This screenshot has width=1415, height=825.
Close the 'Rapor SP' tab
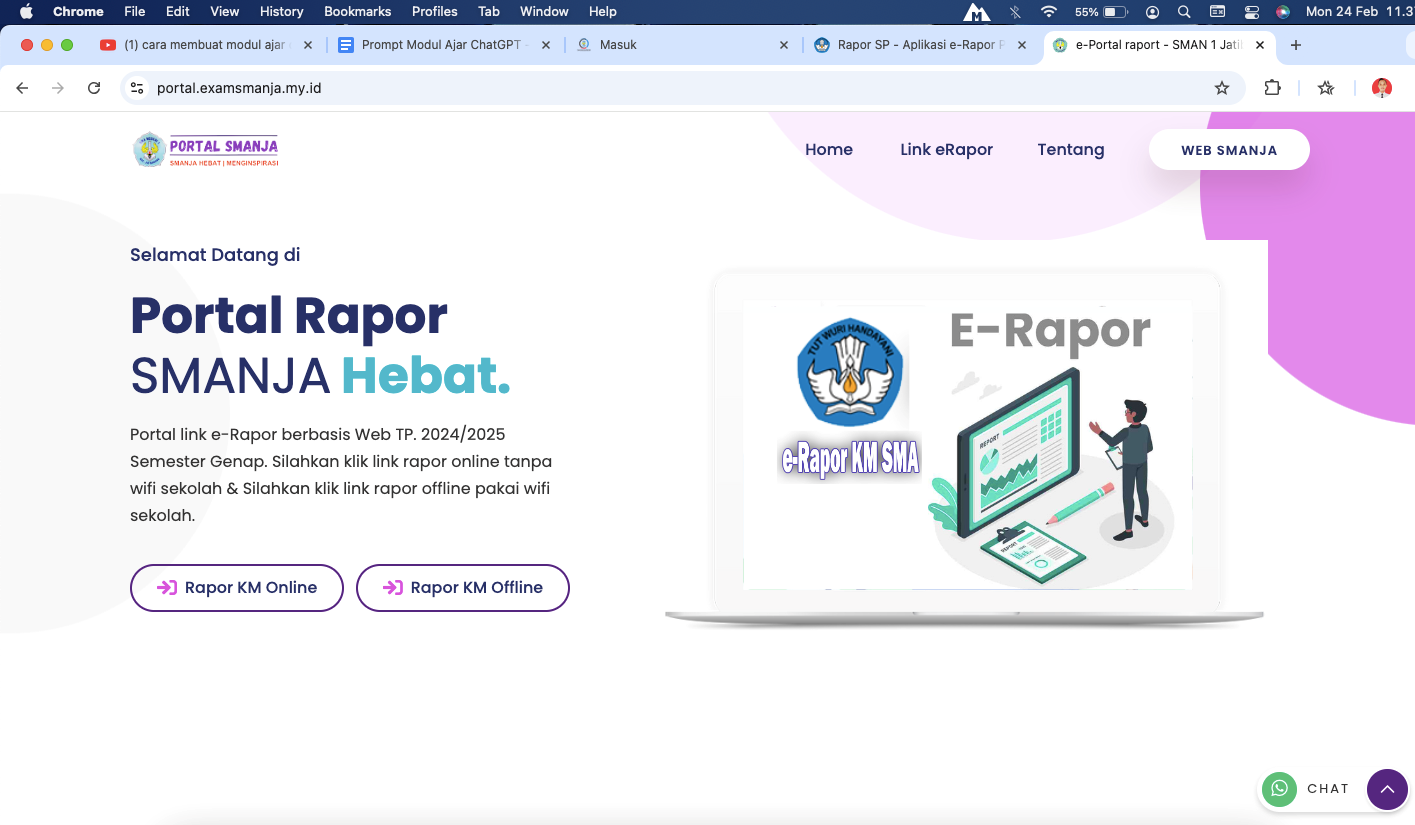click(1022, 45)
